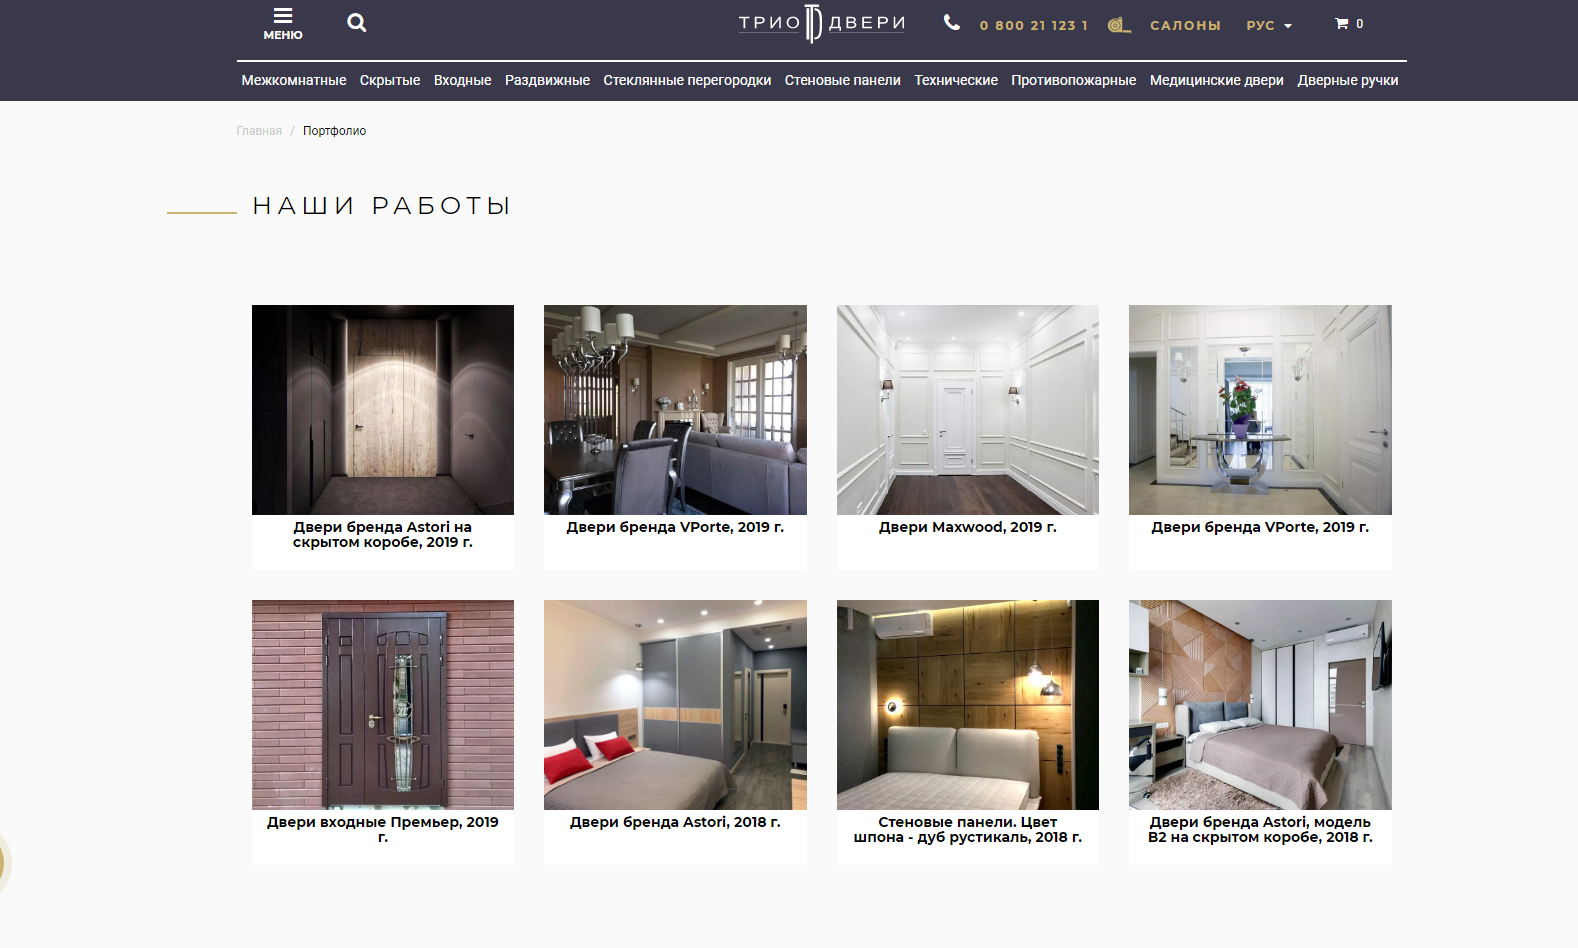The image size is (1578, 948).
Task: Expand the РУС language dropdown
Action: [1268, 25]
